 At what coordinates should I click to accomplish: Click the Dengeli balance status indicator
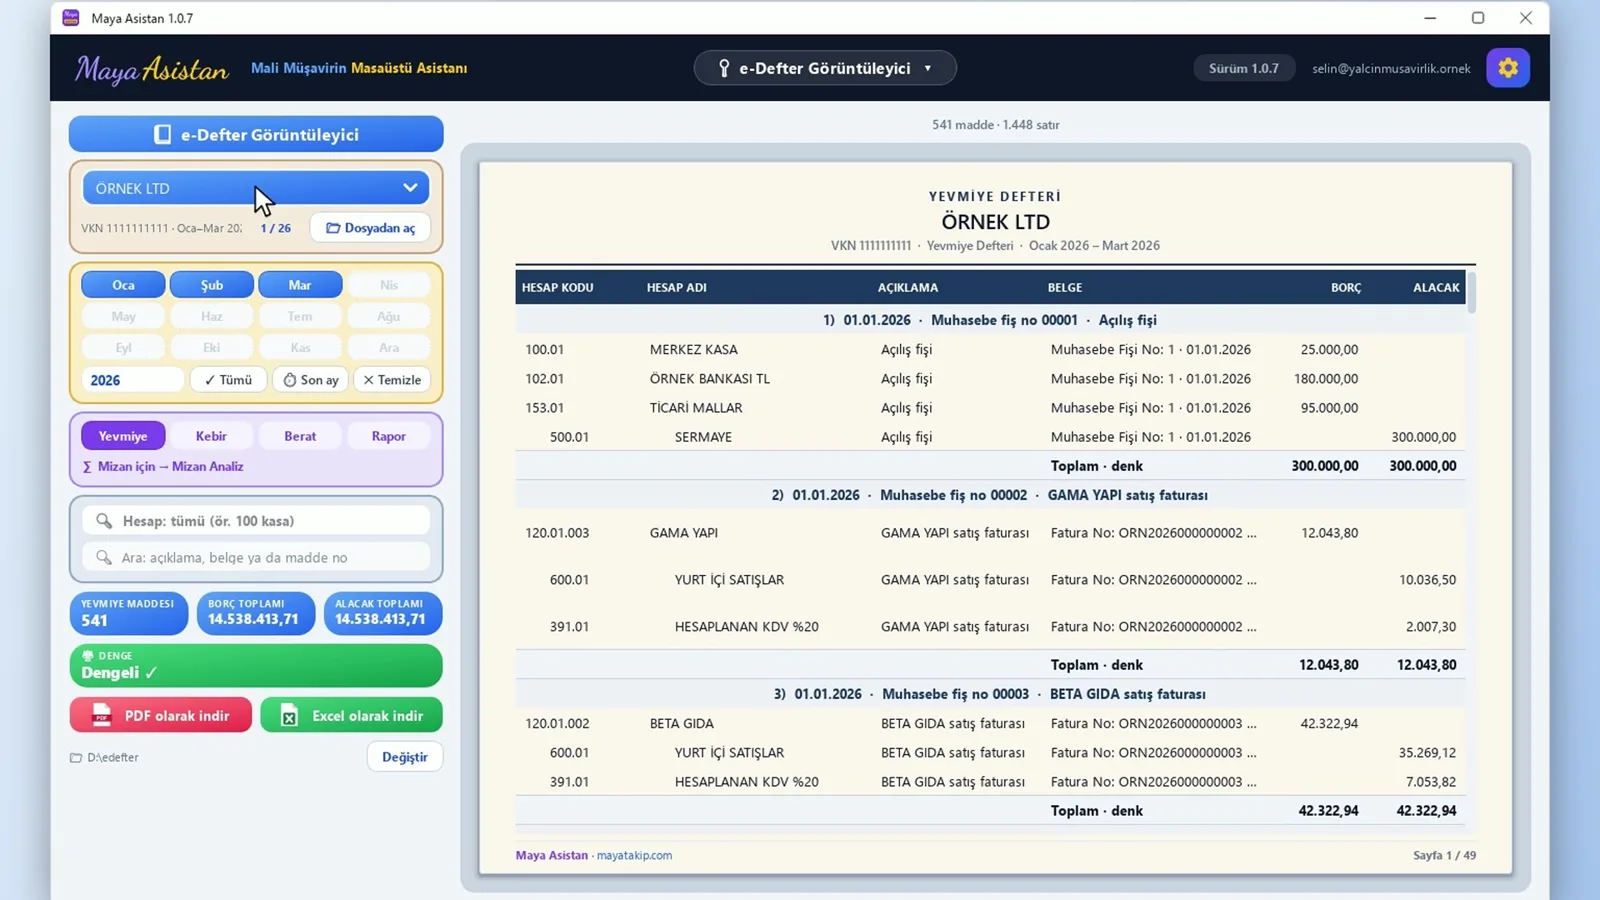pos(256,665)
